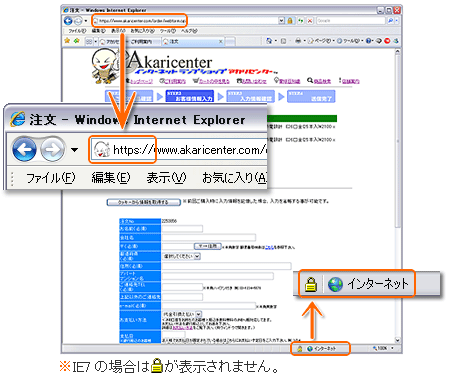Click the padlock icon beside the address bar
The width and height of the screenshot is (452, 379).
290,21
